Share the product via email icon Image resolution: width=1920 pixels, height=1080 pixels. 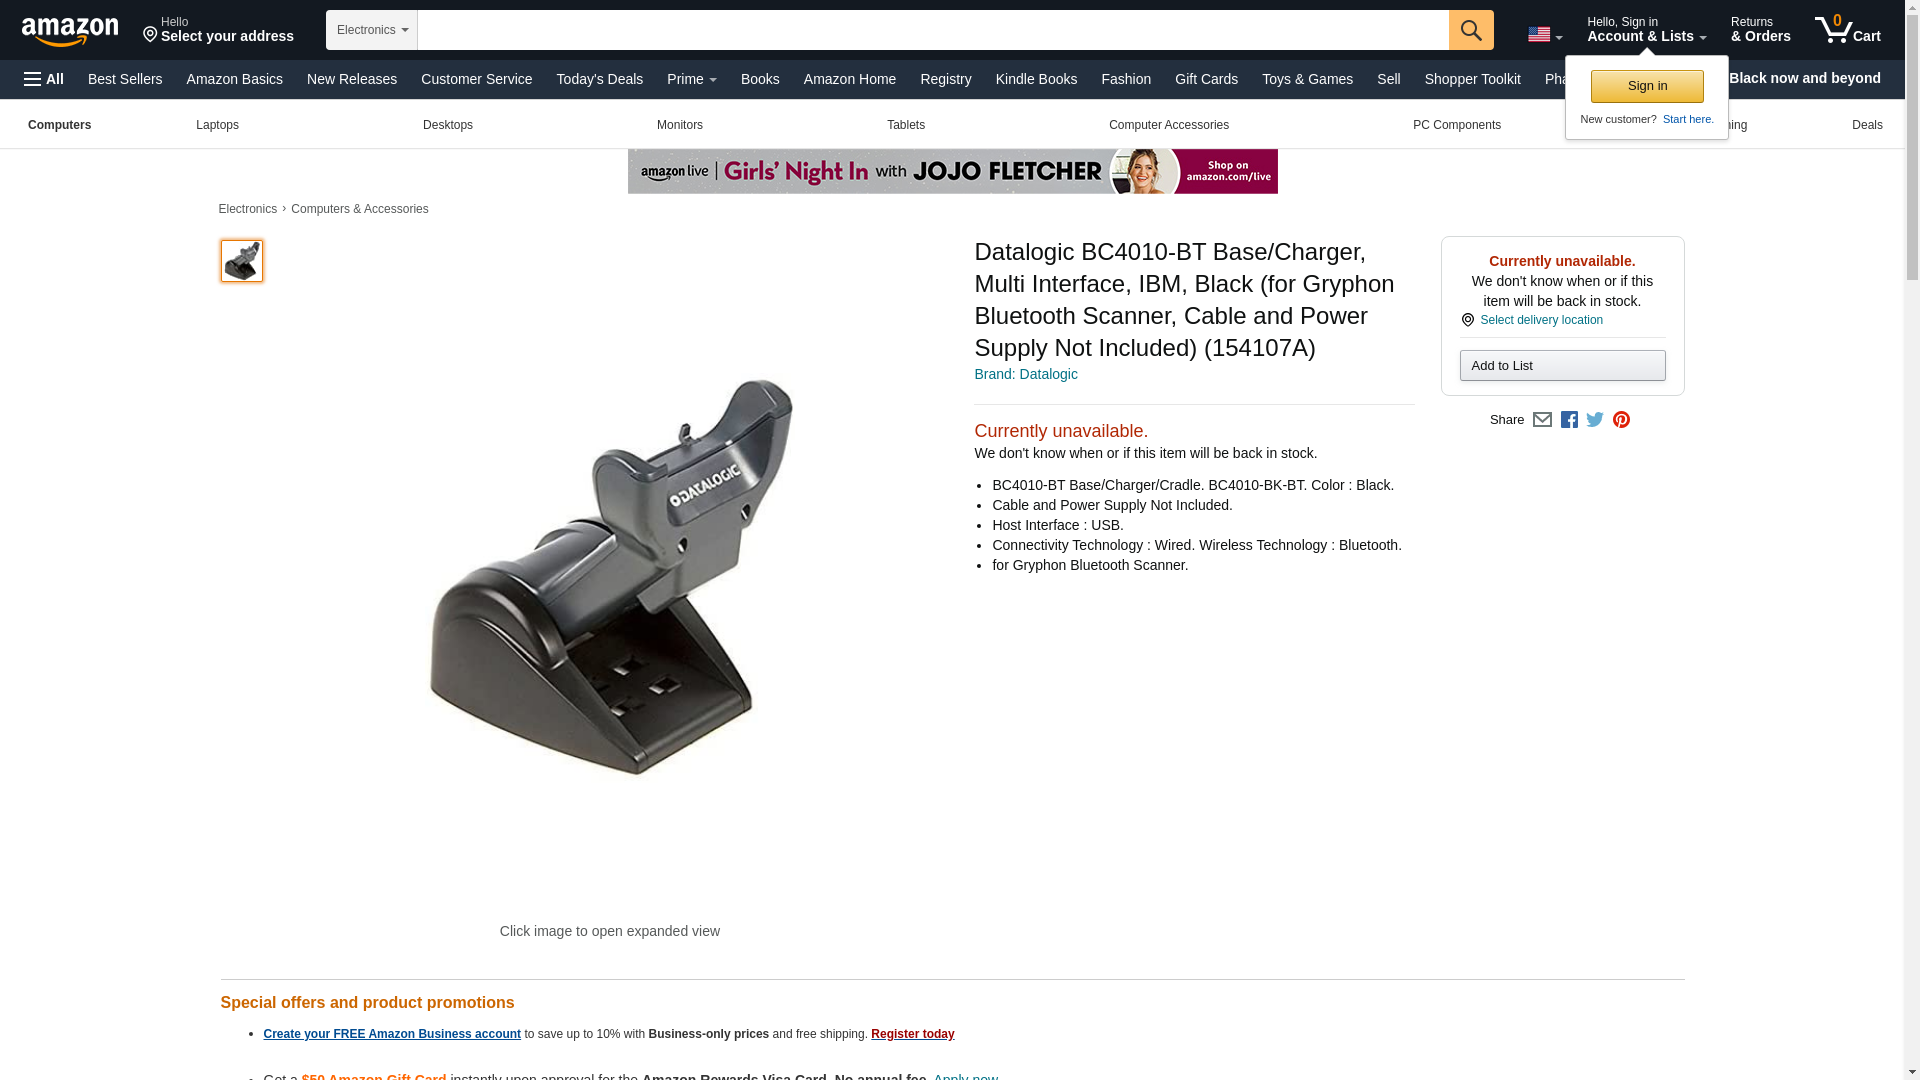[1542, 420]
